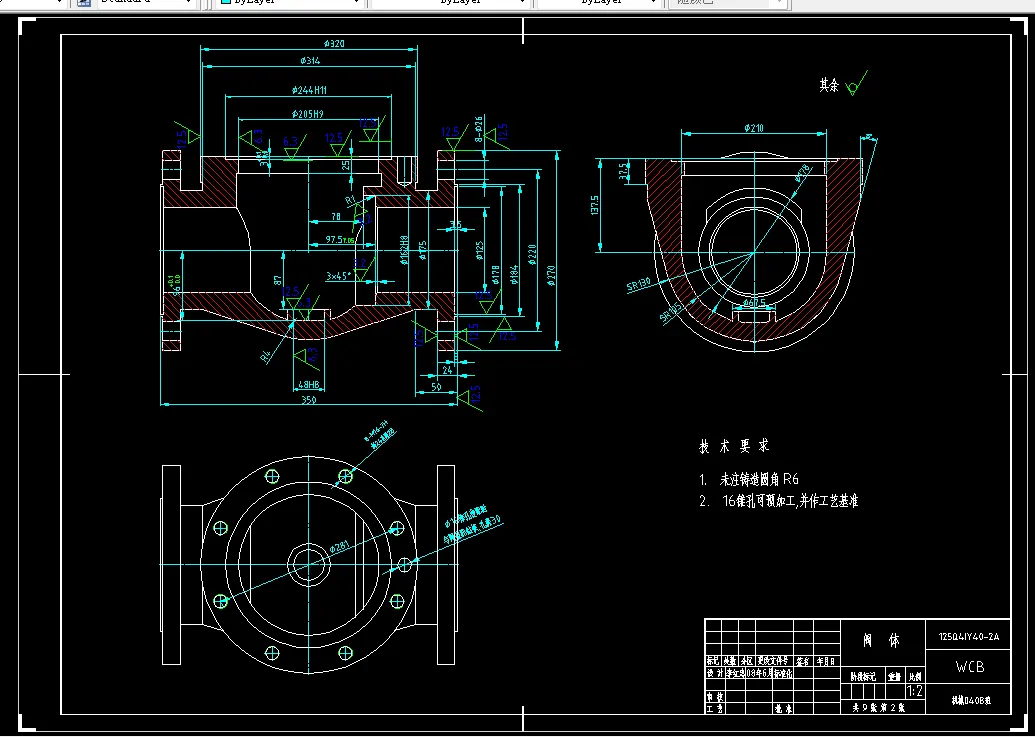Open the Standard style dropdown in toolbar
The width and height of the screenshot is (1035, 737).
pyautogui.click(x=147, y=2)
